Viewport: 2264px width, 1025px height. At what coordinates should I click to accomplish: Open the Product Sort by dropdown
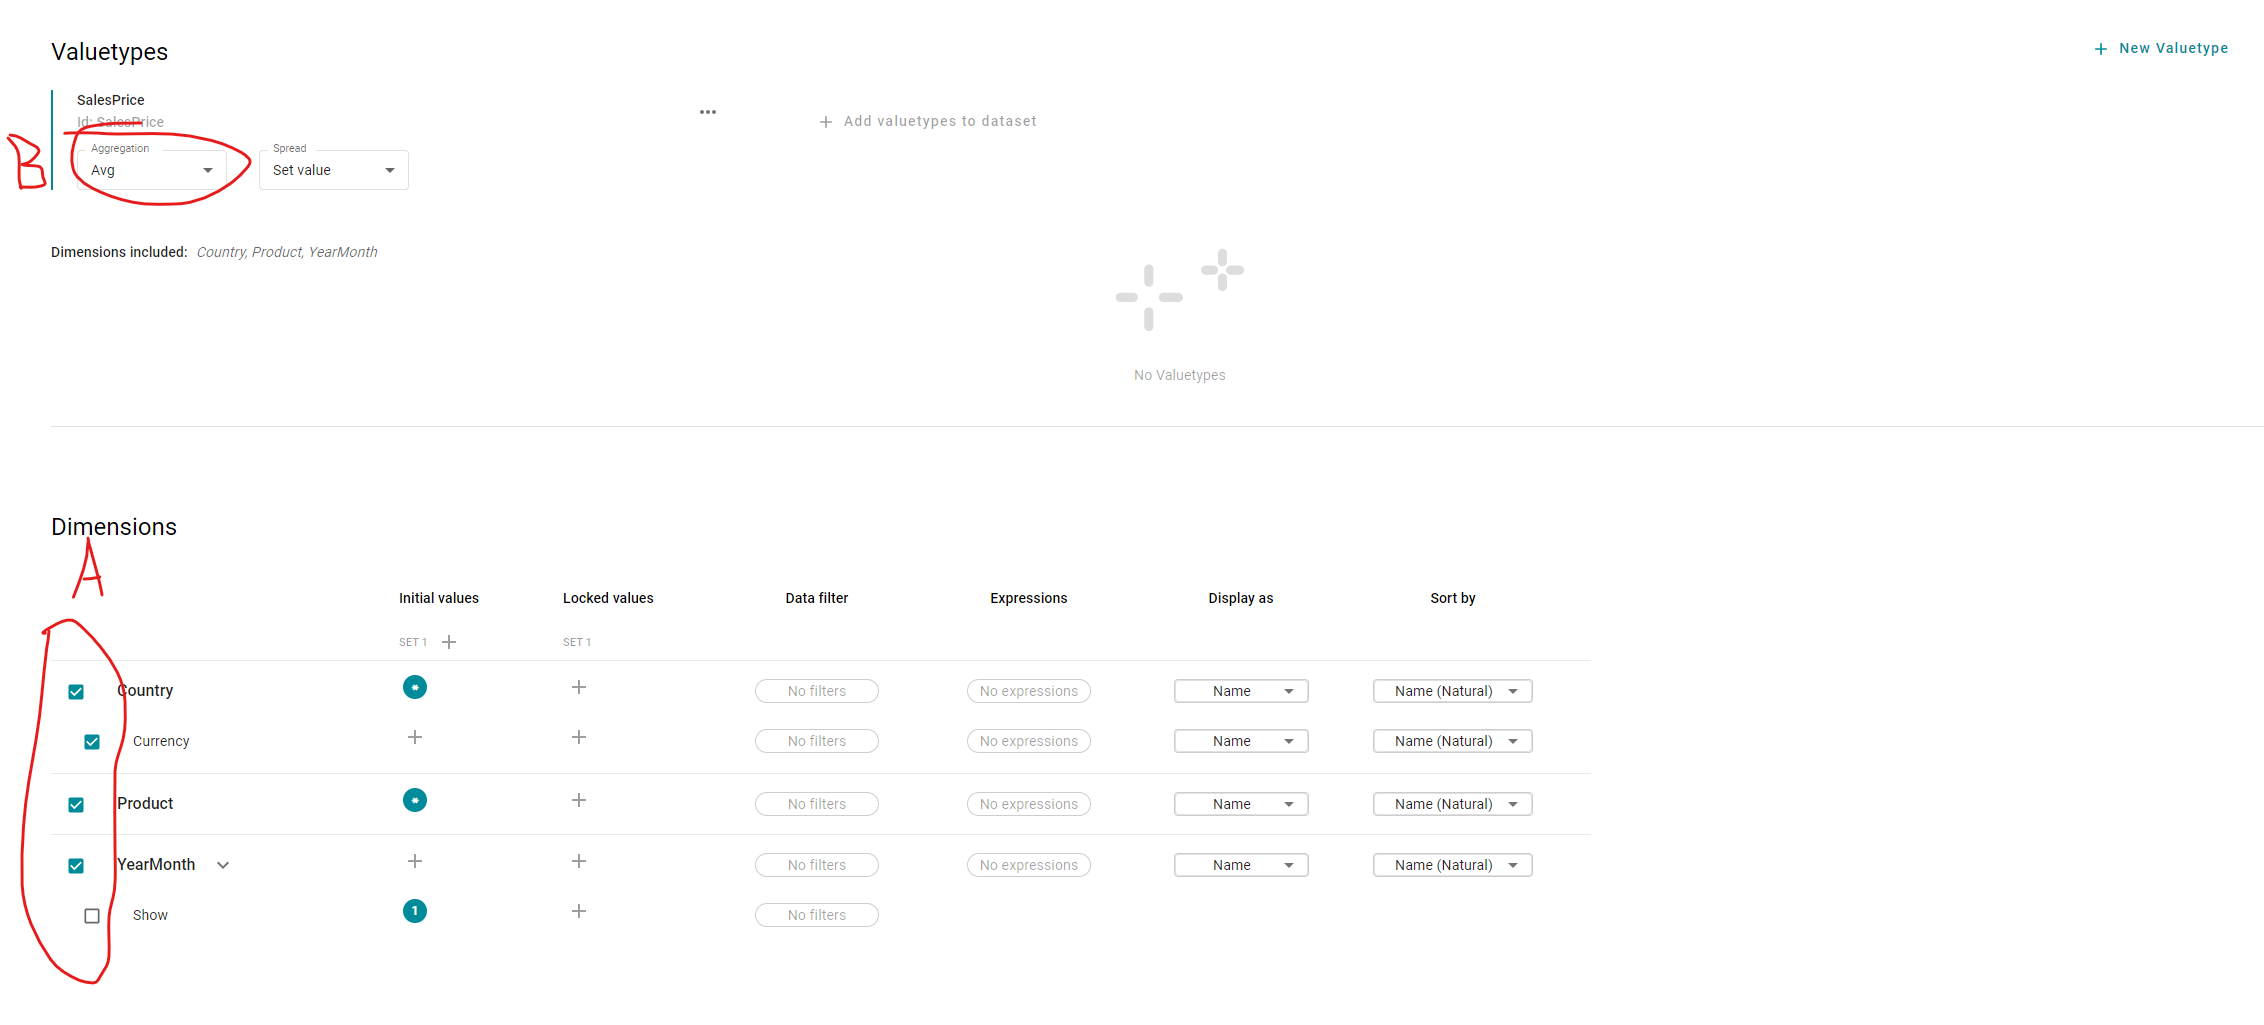point(1452,804)
